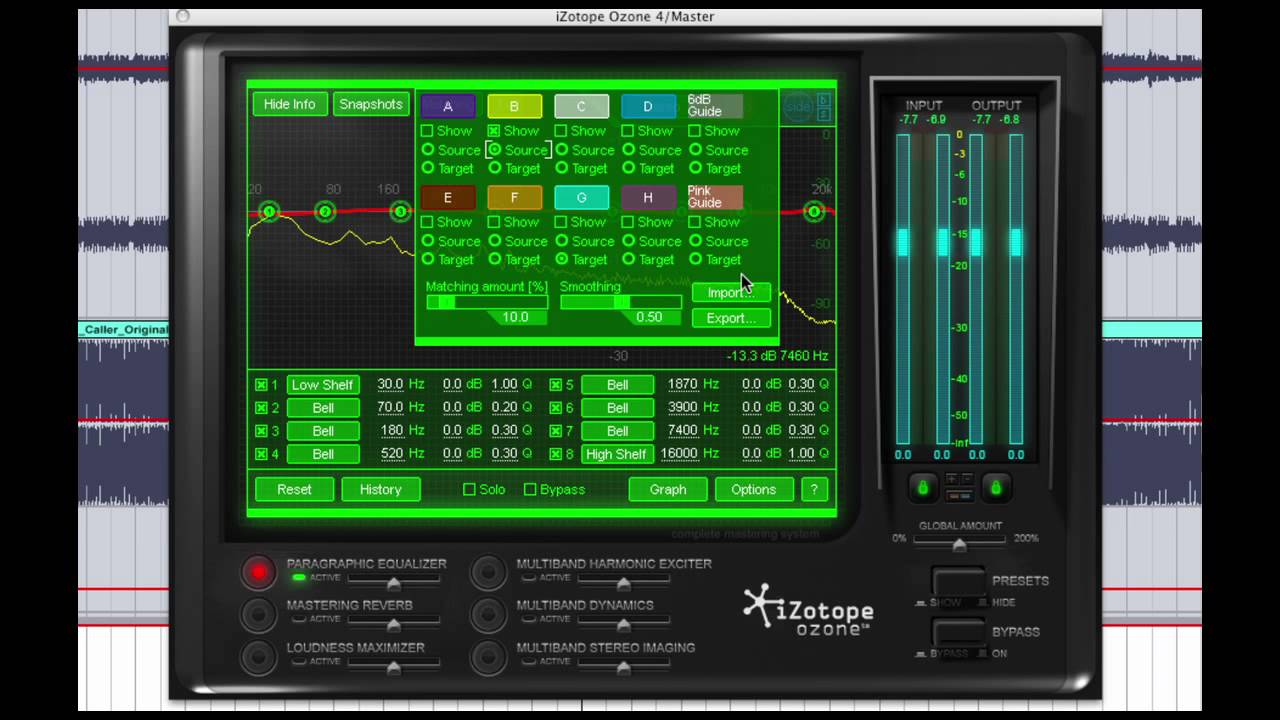Enable the Solo checkbox
The image size is (1280, 720).
point(469,489)
